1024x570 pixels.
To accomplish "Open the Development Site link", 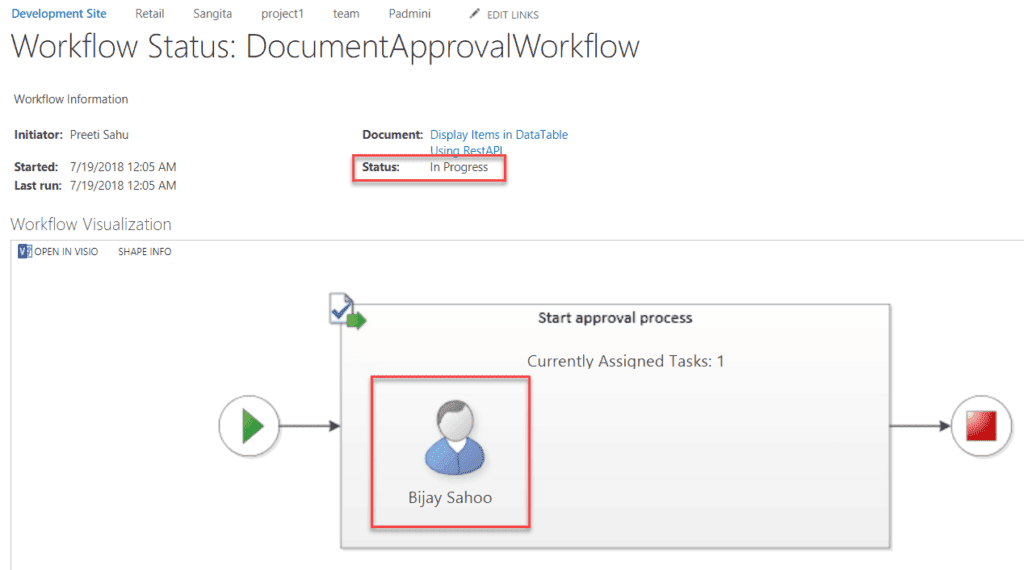I will (x=59, y=14).
